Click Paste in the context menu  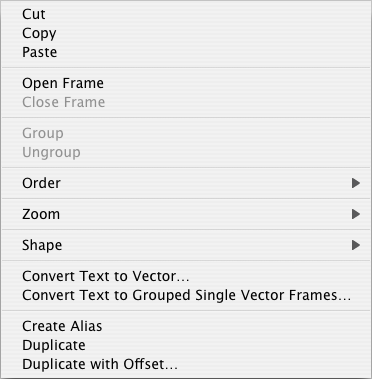[x=186, y=52]
